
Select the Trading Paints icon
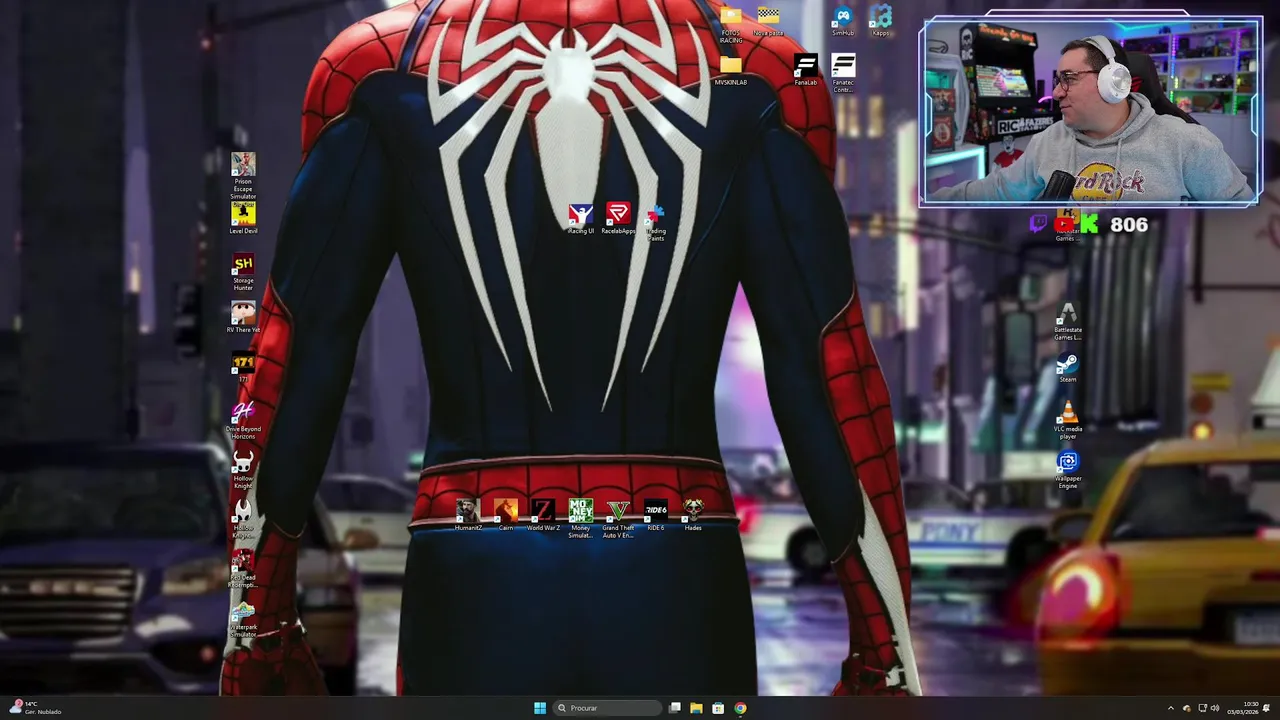point(655,222)
